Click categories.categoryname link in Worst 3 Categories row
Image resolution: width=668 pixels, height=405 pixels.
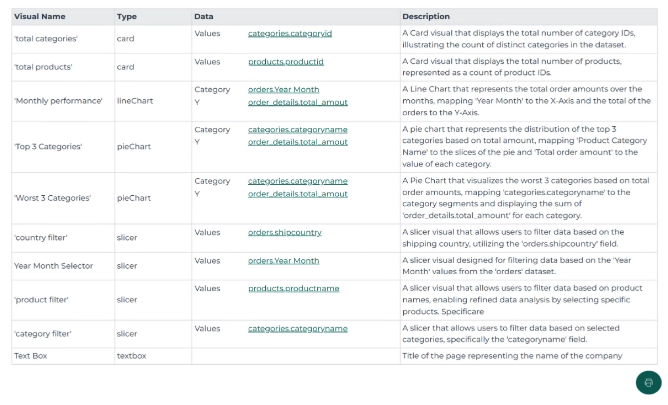tap(298, 181)
